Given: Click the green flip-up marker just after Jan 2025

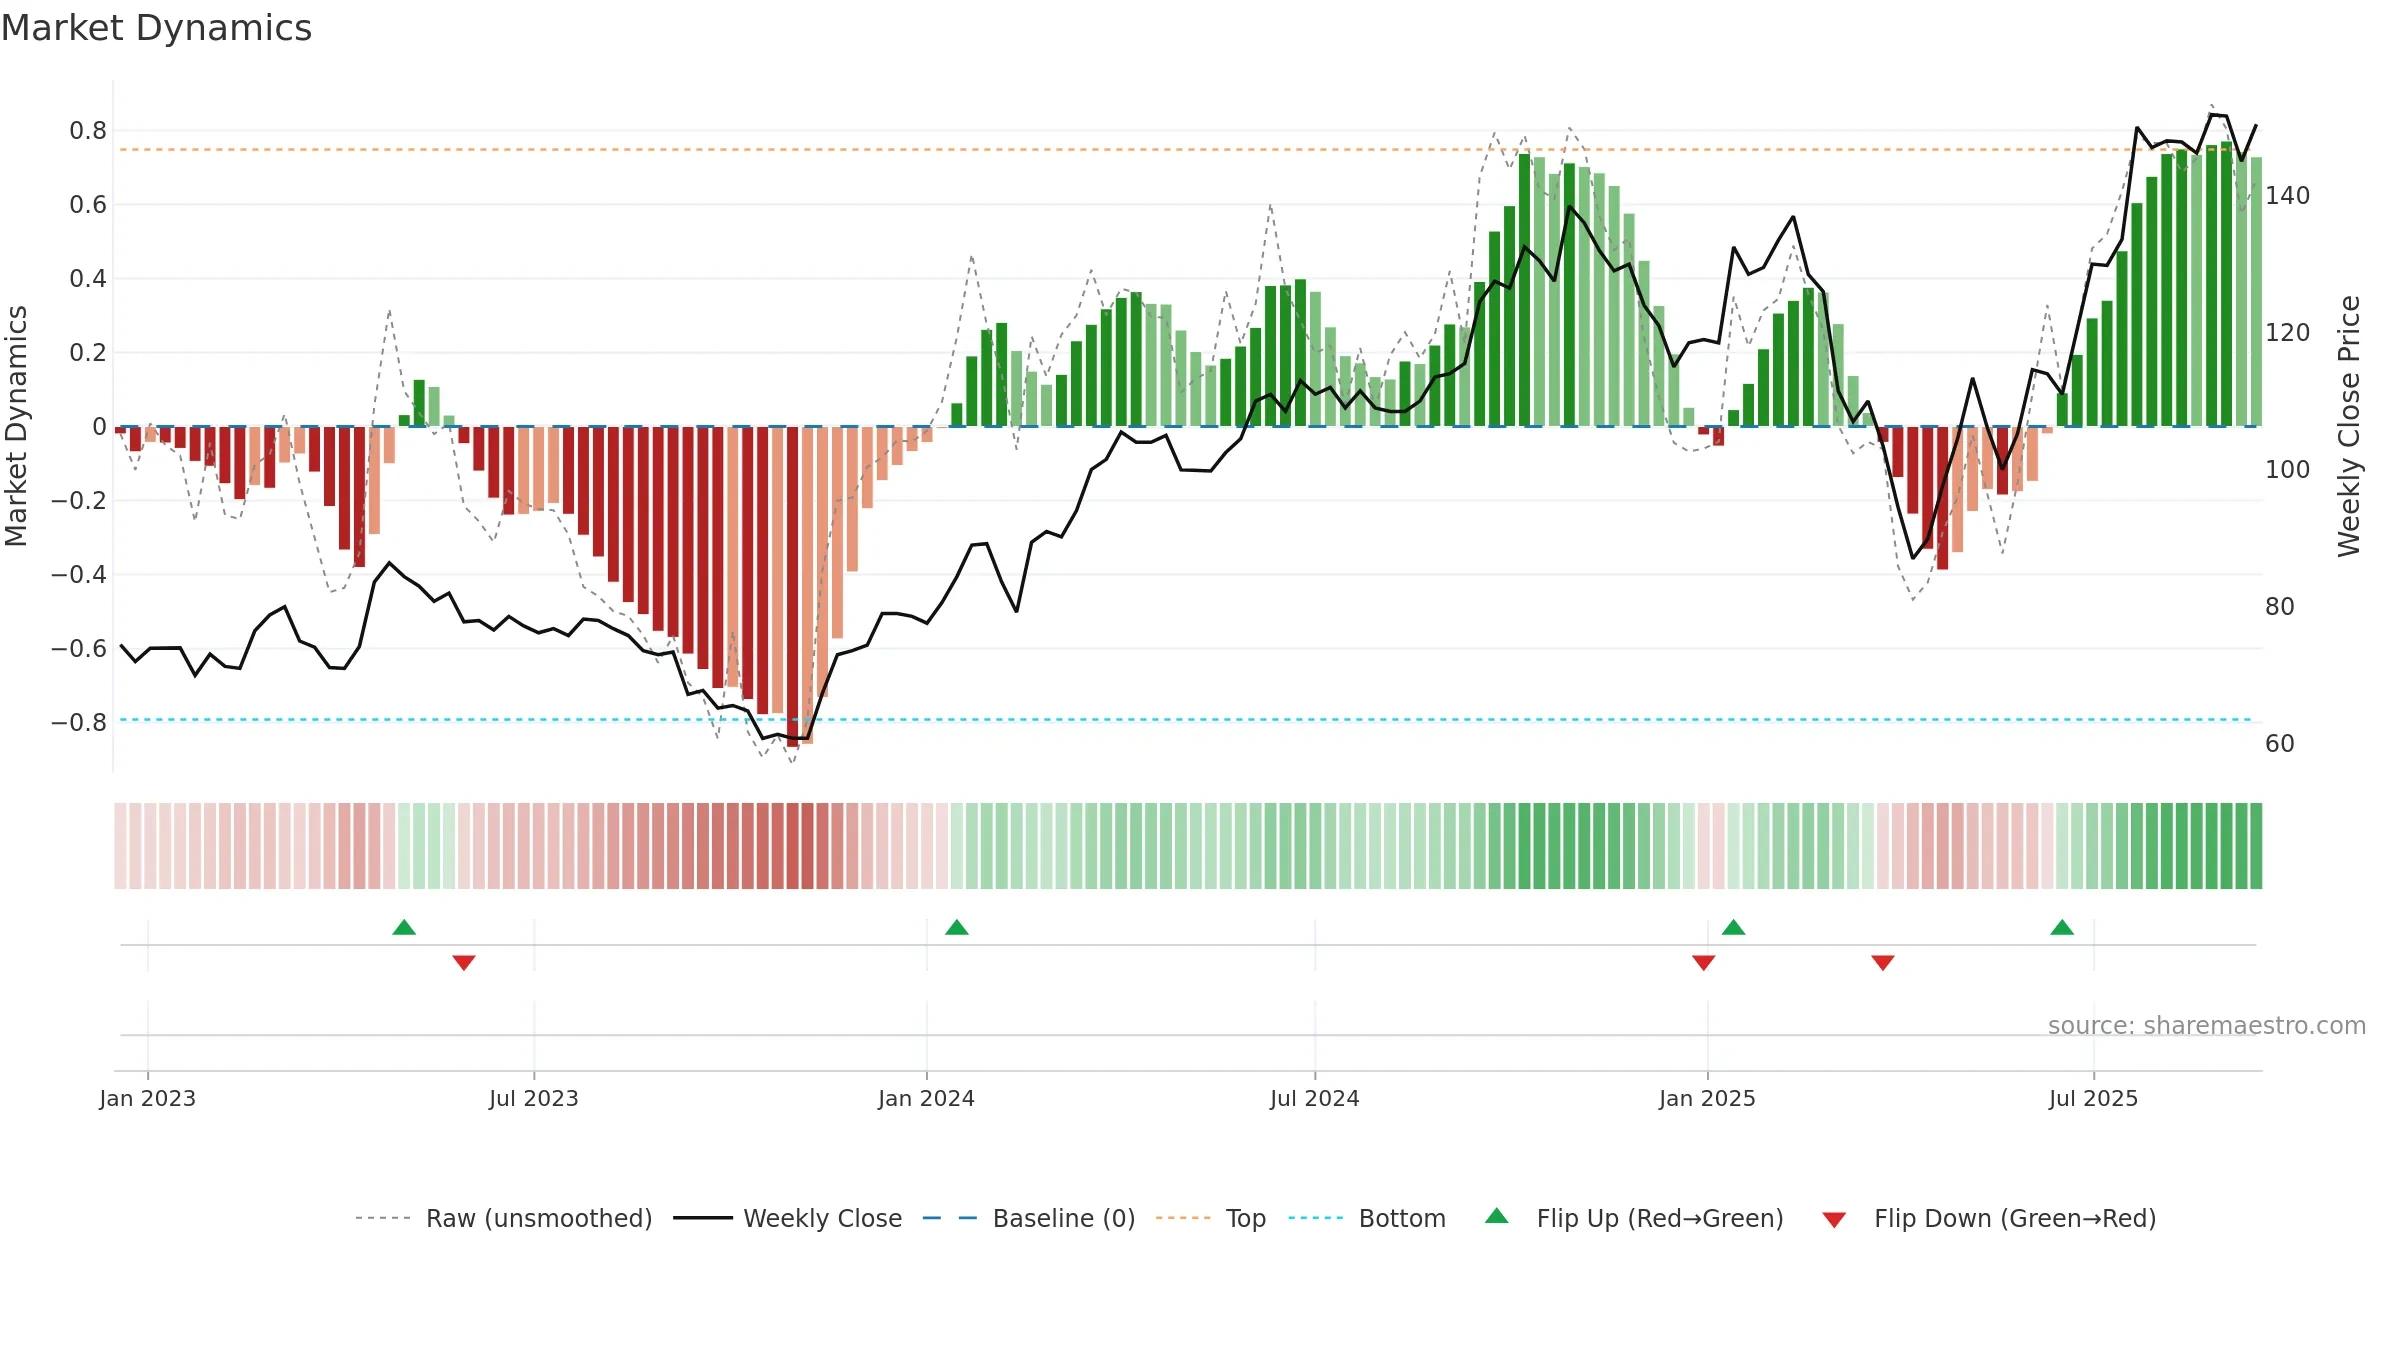Looking at the screenshot, I should (1734, 927).
